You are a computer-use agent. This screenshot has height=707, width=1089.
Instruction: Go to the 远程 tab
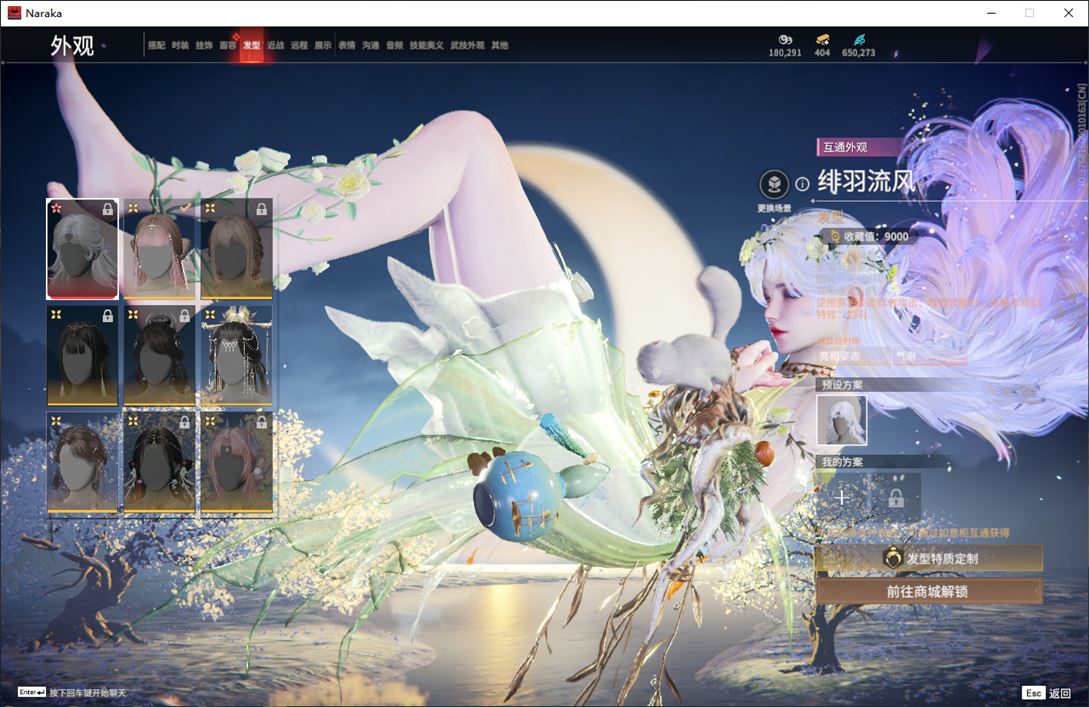click(x=299, y=45)
